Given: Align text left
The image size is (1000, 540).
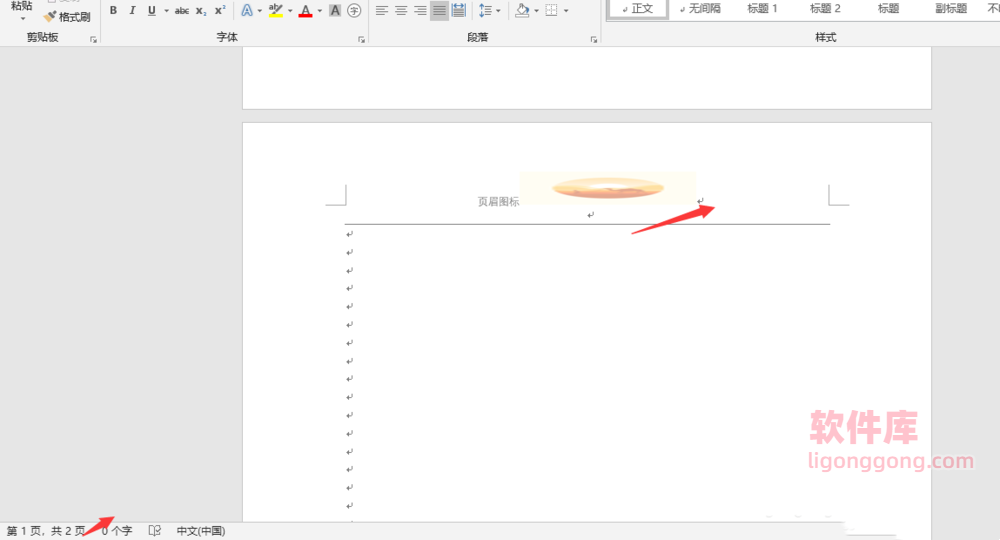Looking at the screenshot, I should click(381, 10).
